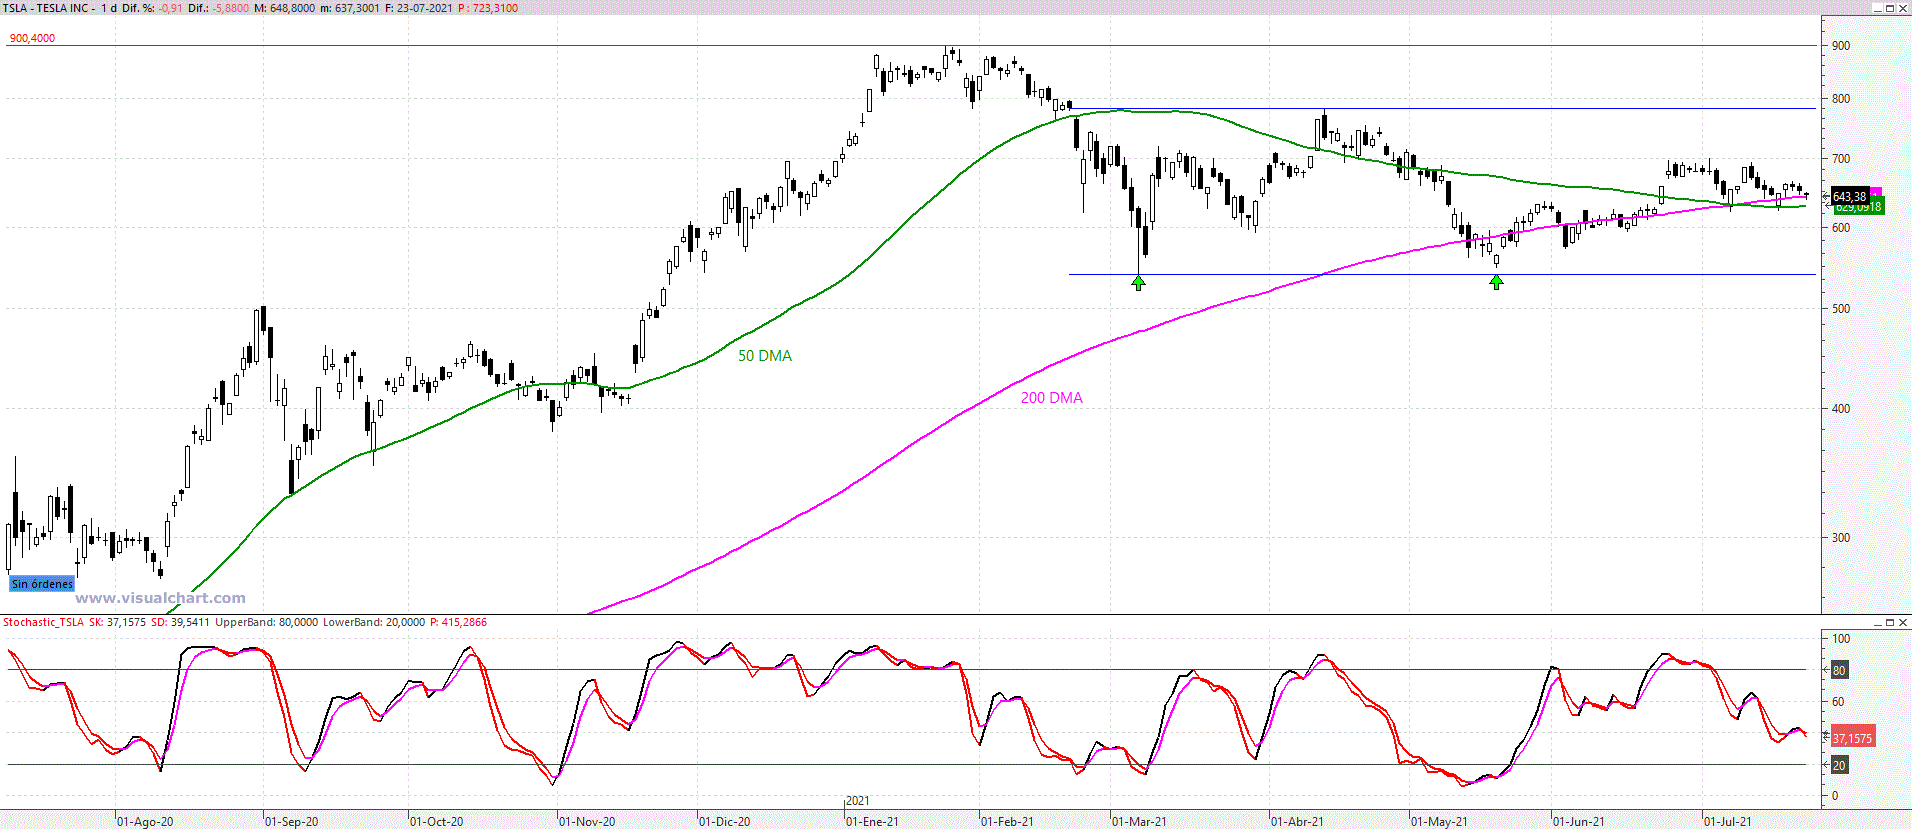Image resolution: width=1912 pixels, height=829 pixels.
Task: Click the '01-Oct-20' date axis label
Action: (x=437, y=822)
